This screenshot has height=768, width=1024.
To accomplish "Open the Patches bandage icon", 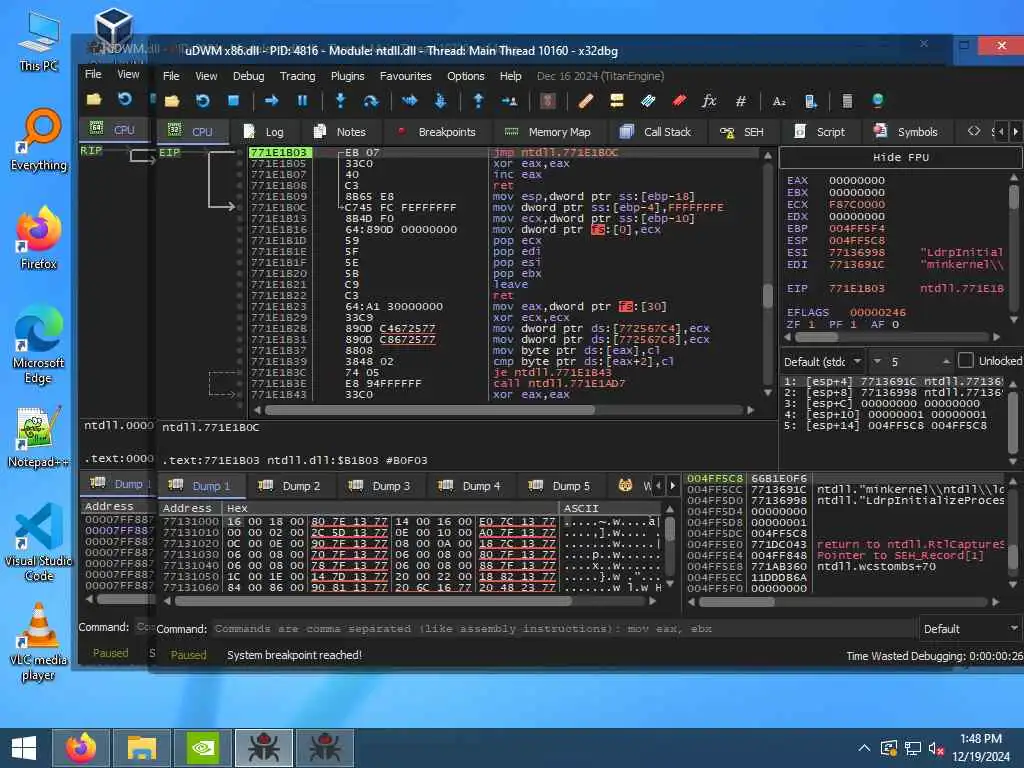I will point(586,101).
